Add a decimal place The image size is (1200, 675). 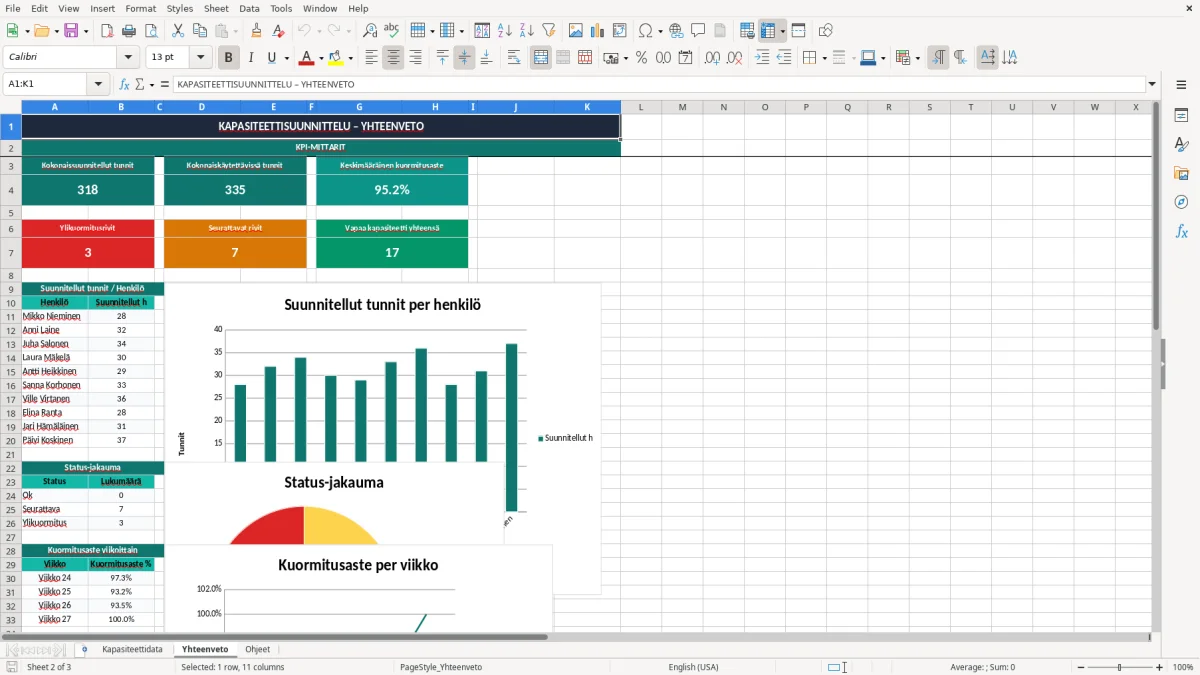point(712,58)
